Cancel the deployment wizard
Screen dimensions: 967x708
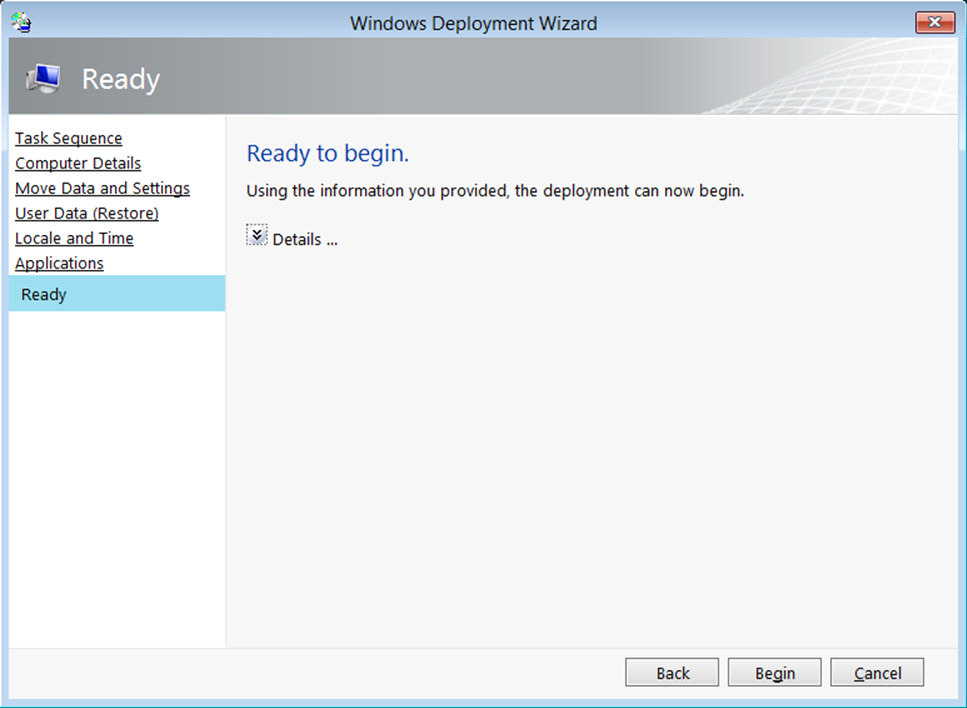[x=877, y=672]
